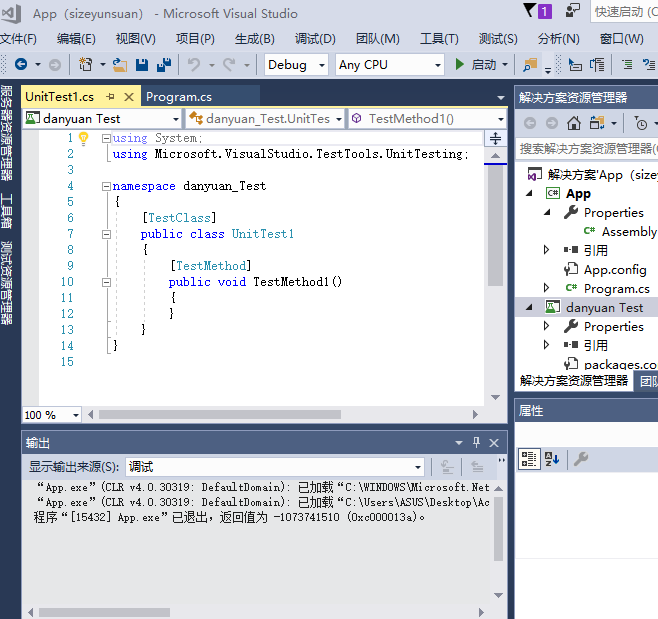Click the property pages wrench icon

click(581, 459)
